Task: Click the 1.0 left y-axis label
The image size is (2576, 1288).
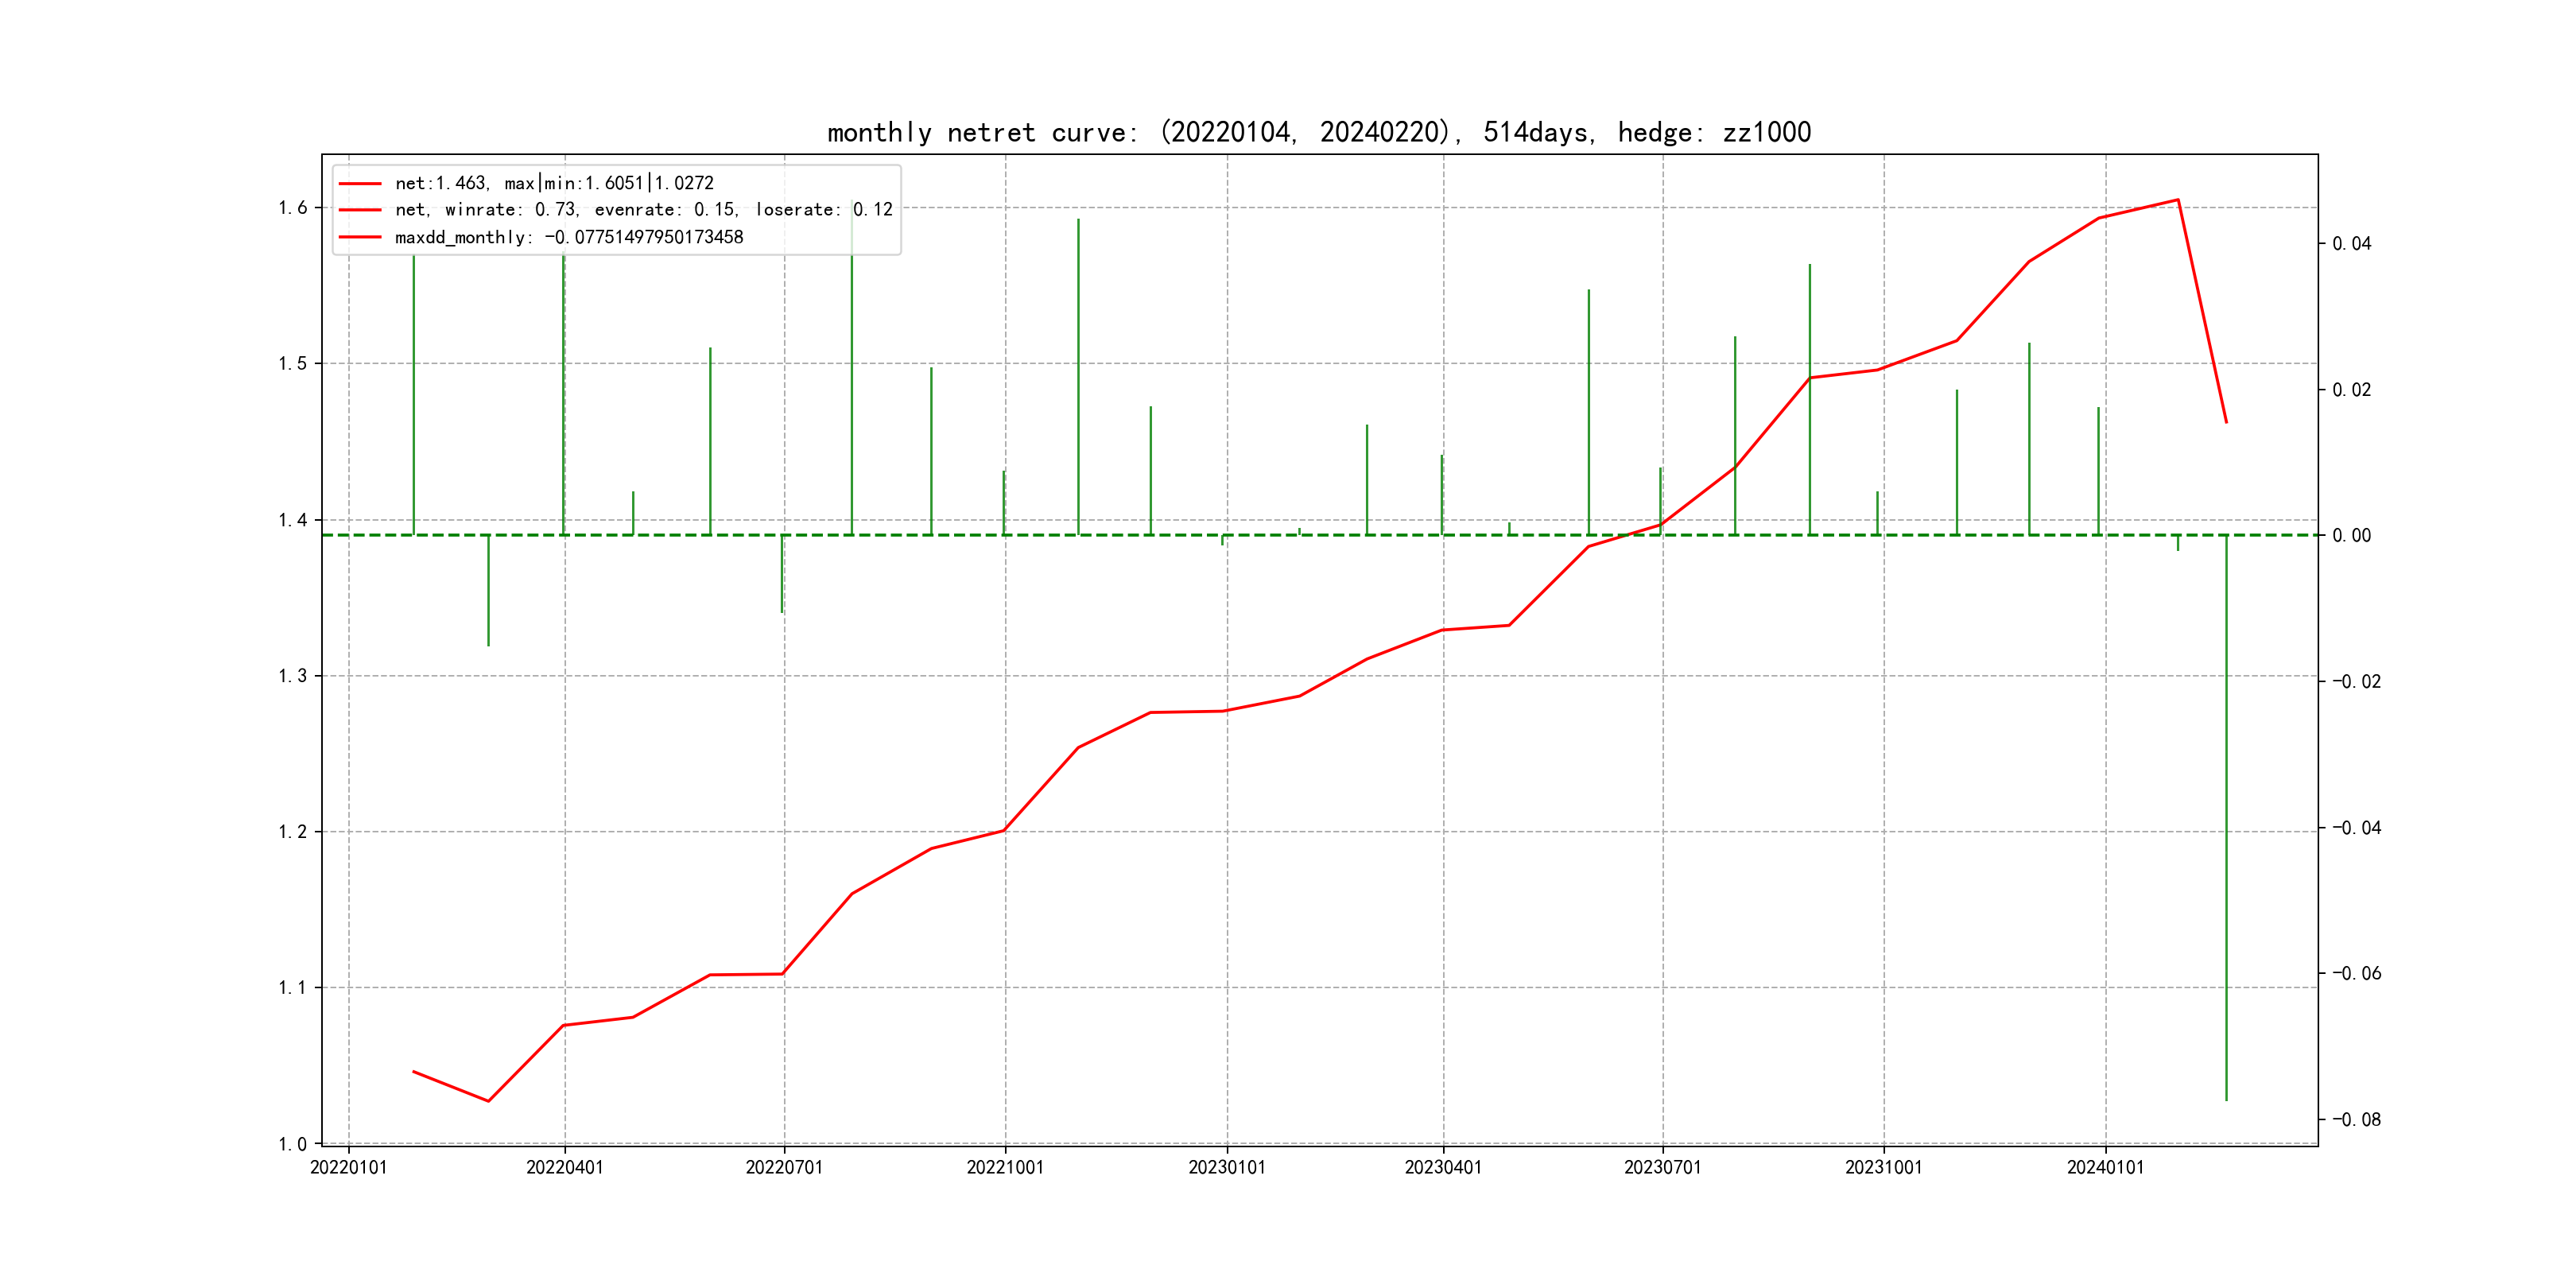Action: coord(293,1144)
